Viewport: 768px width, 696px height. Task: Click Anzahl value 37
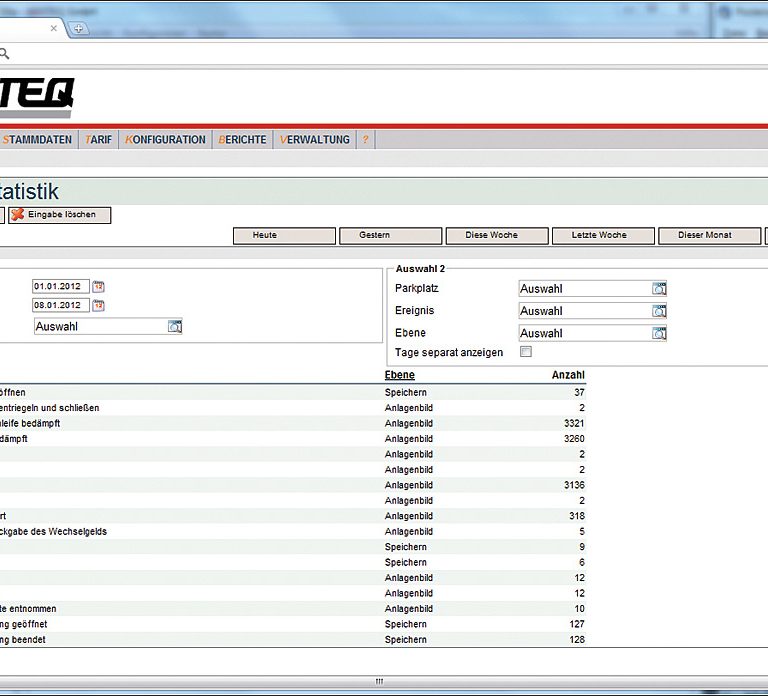click(x=579, y=393)
